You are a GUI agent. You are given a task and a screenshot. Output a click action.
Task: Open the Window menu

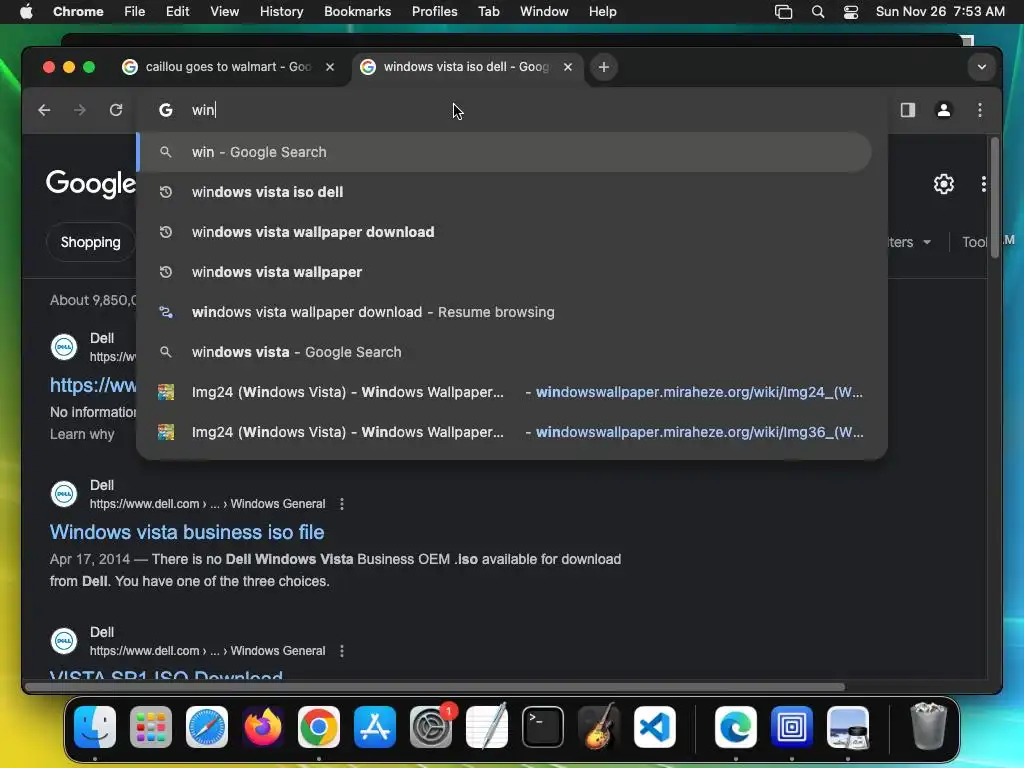click(544, 12)
